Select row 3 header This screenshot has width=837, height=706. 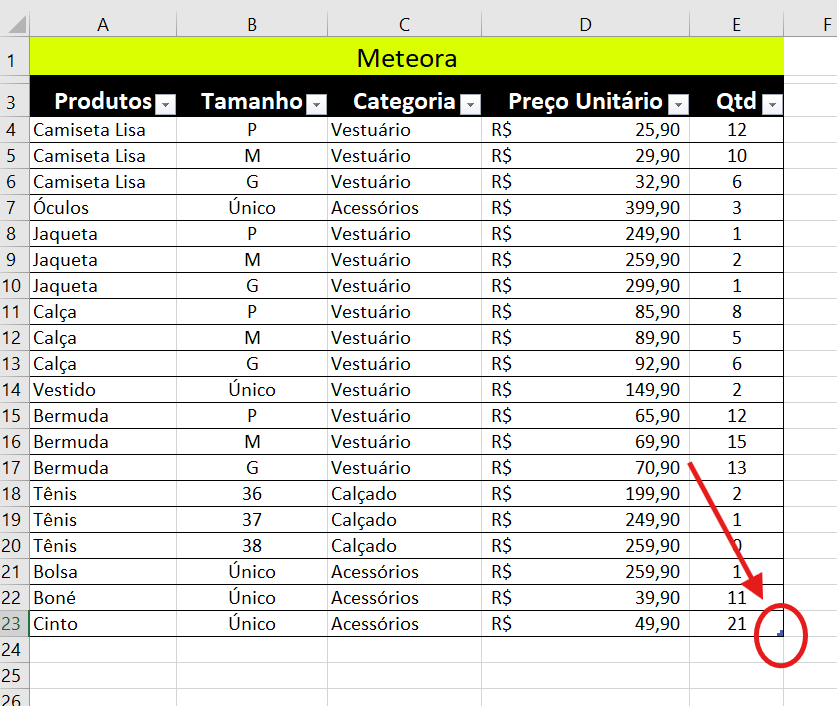14,99
